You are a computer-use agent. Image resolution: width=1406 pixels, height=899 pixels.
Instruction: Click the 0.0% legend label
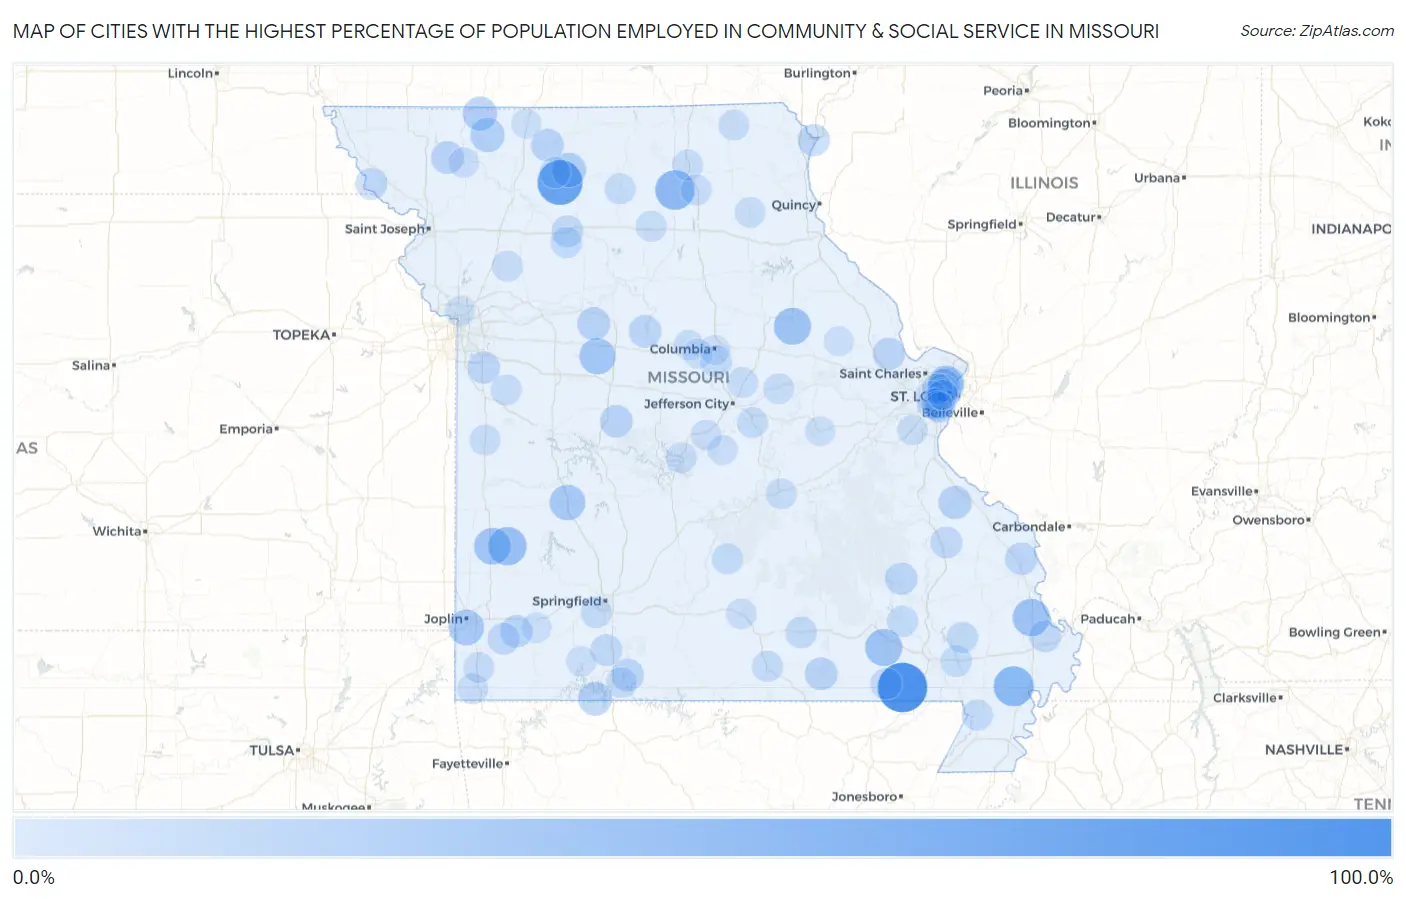[x=34, y=878]
